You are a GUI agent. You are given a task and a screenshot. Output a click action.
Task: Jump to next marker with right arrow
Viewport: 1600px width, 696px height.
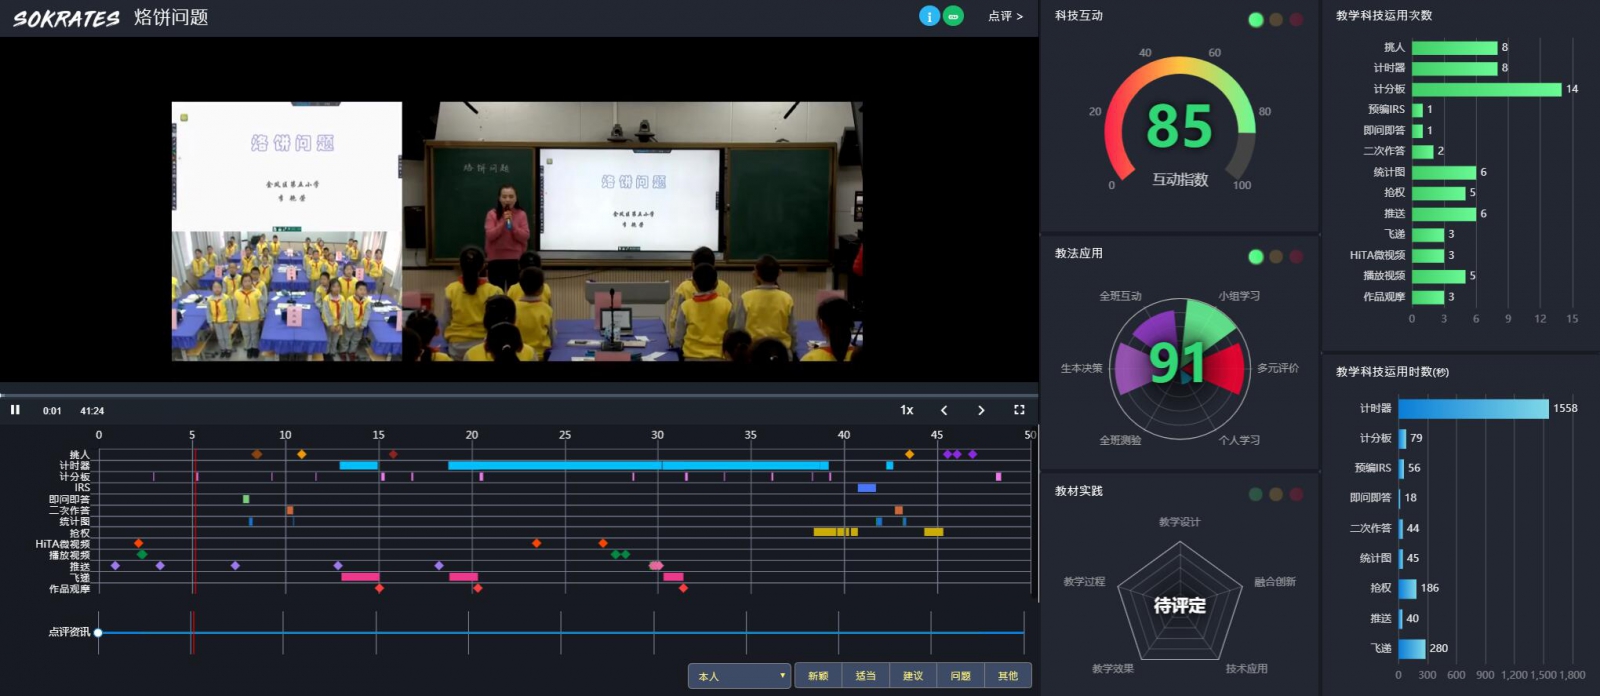tap(981, 410)
